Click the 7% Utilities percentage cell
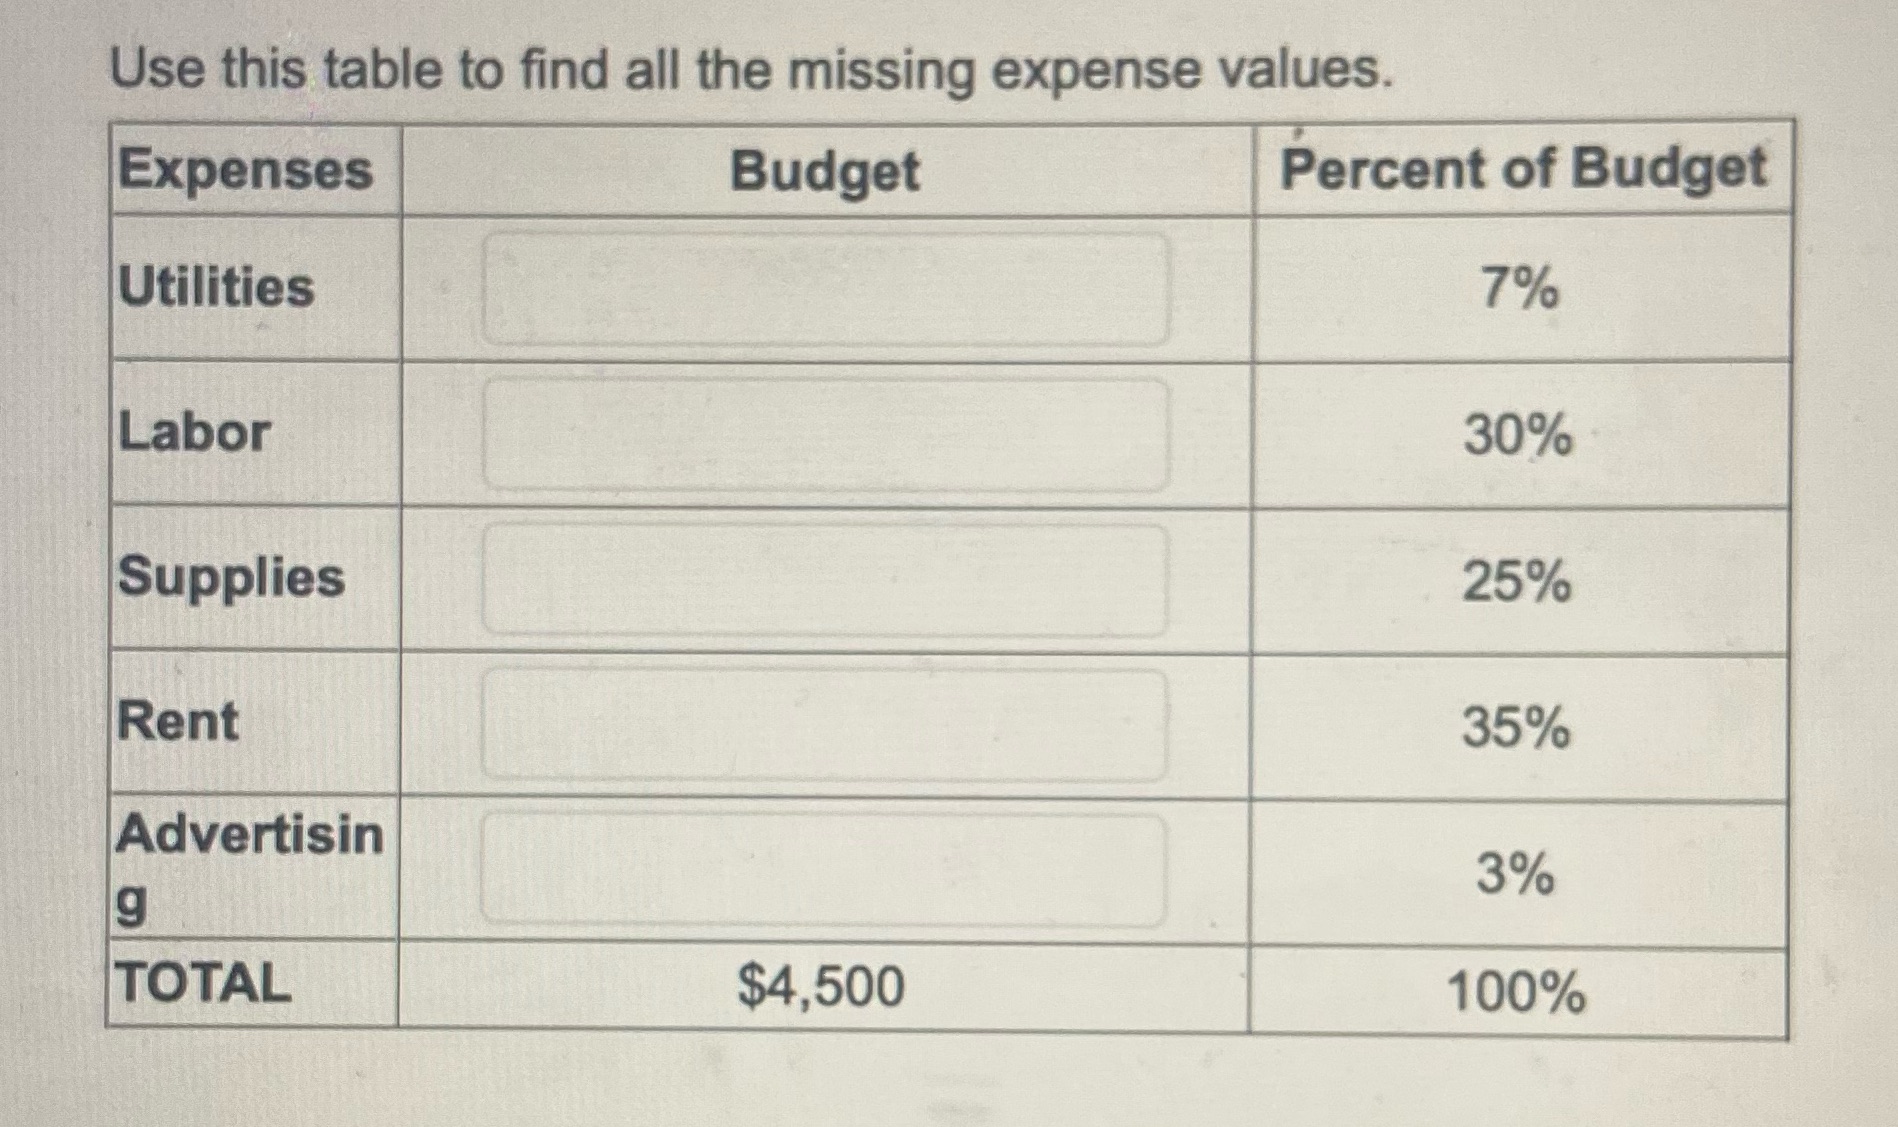The height and width of the screenshot is (1127, 1898). [x=1520, y=288]
